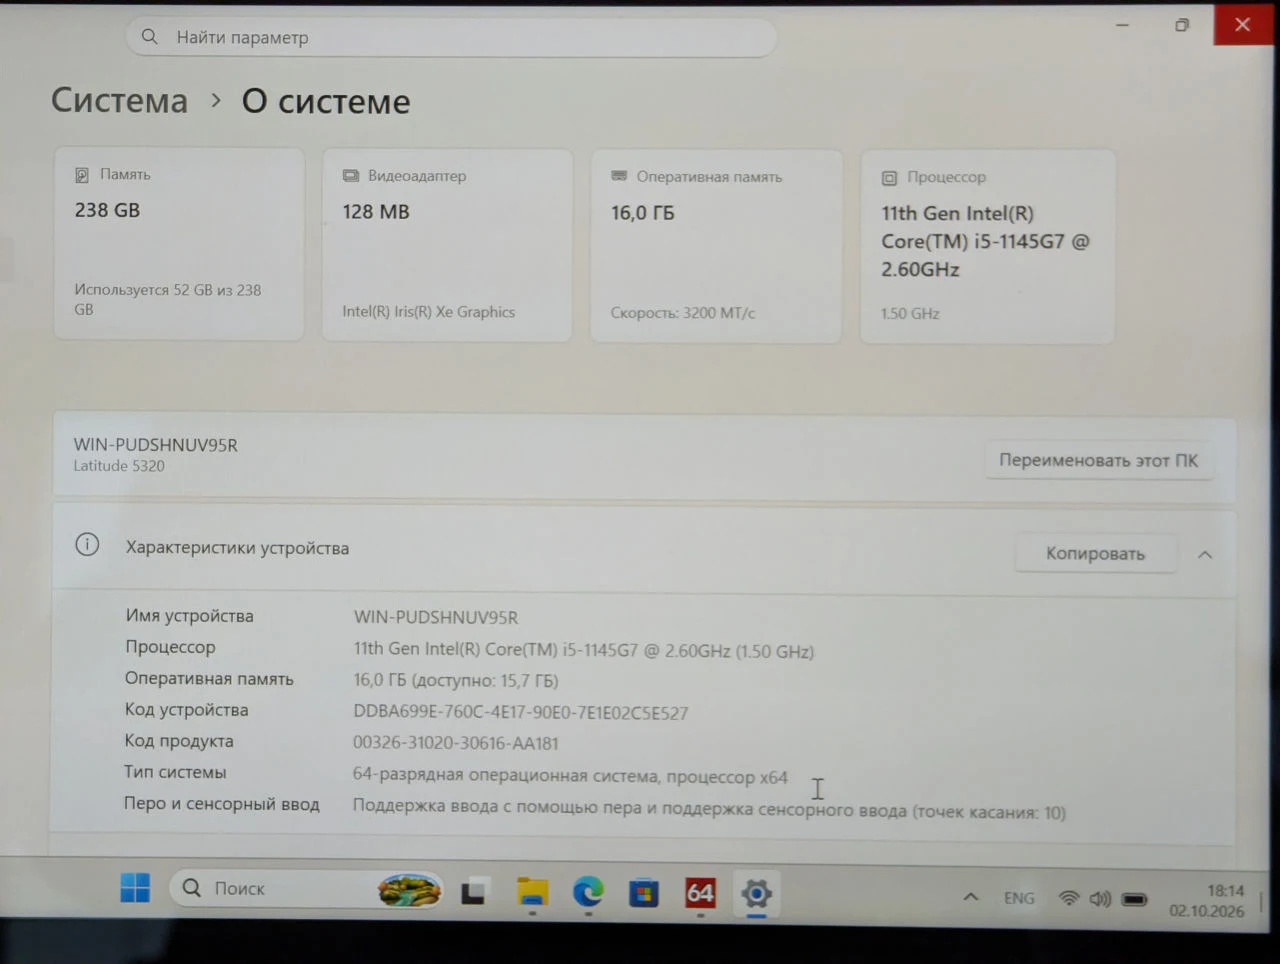
Task: Open Microsoft Store from the taskbar
Action: [644, 892]
